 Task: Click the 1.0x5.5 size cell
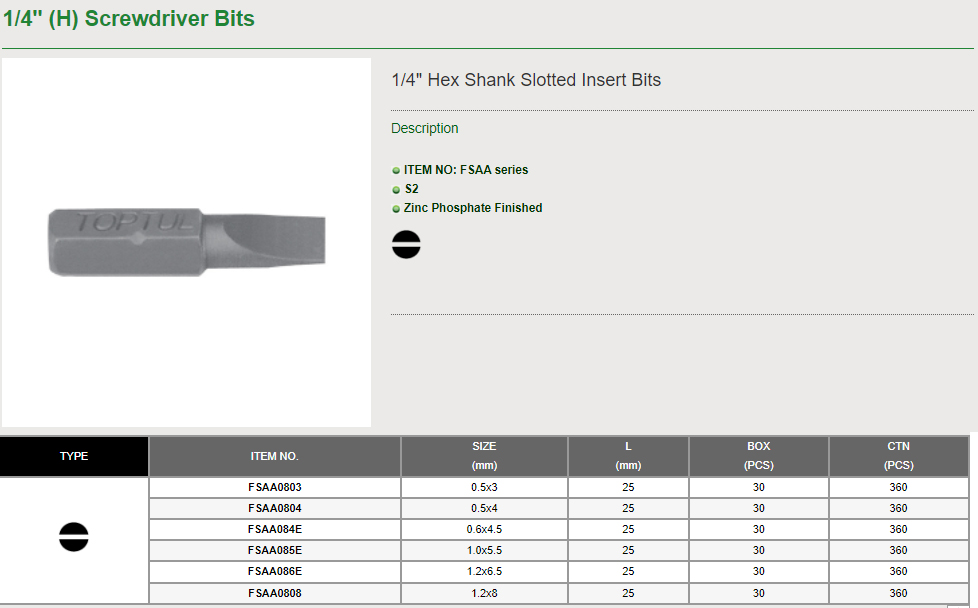pyautogui.click(x=484, y=551)
